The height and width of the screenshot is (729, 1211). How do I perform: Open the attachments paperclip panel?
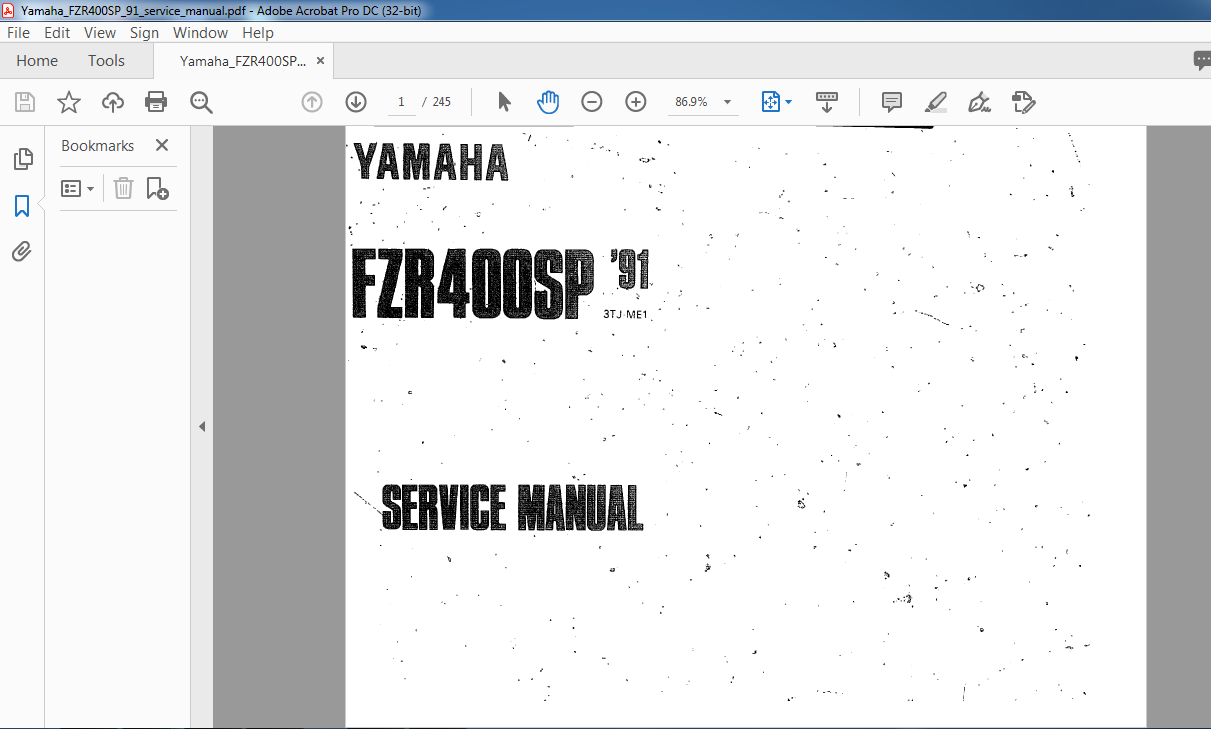tap(22, 252)
